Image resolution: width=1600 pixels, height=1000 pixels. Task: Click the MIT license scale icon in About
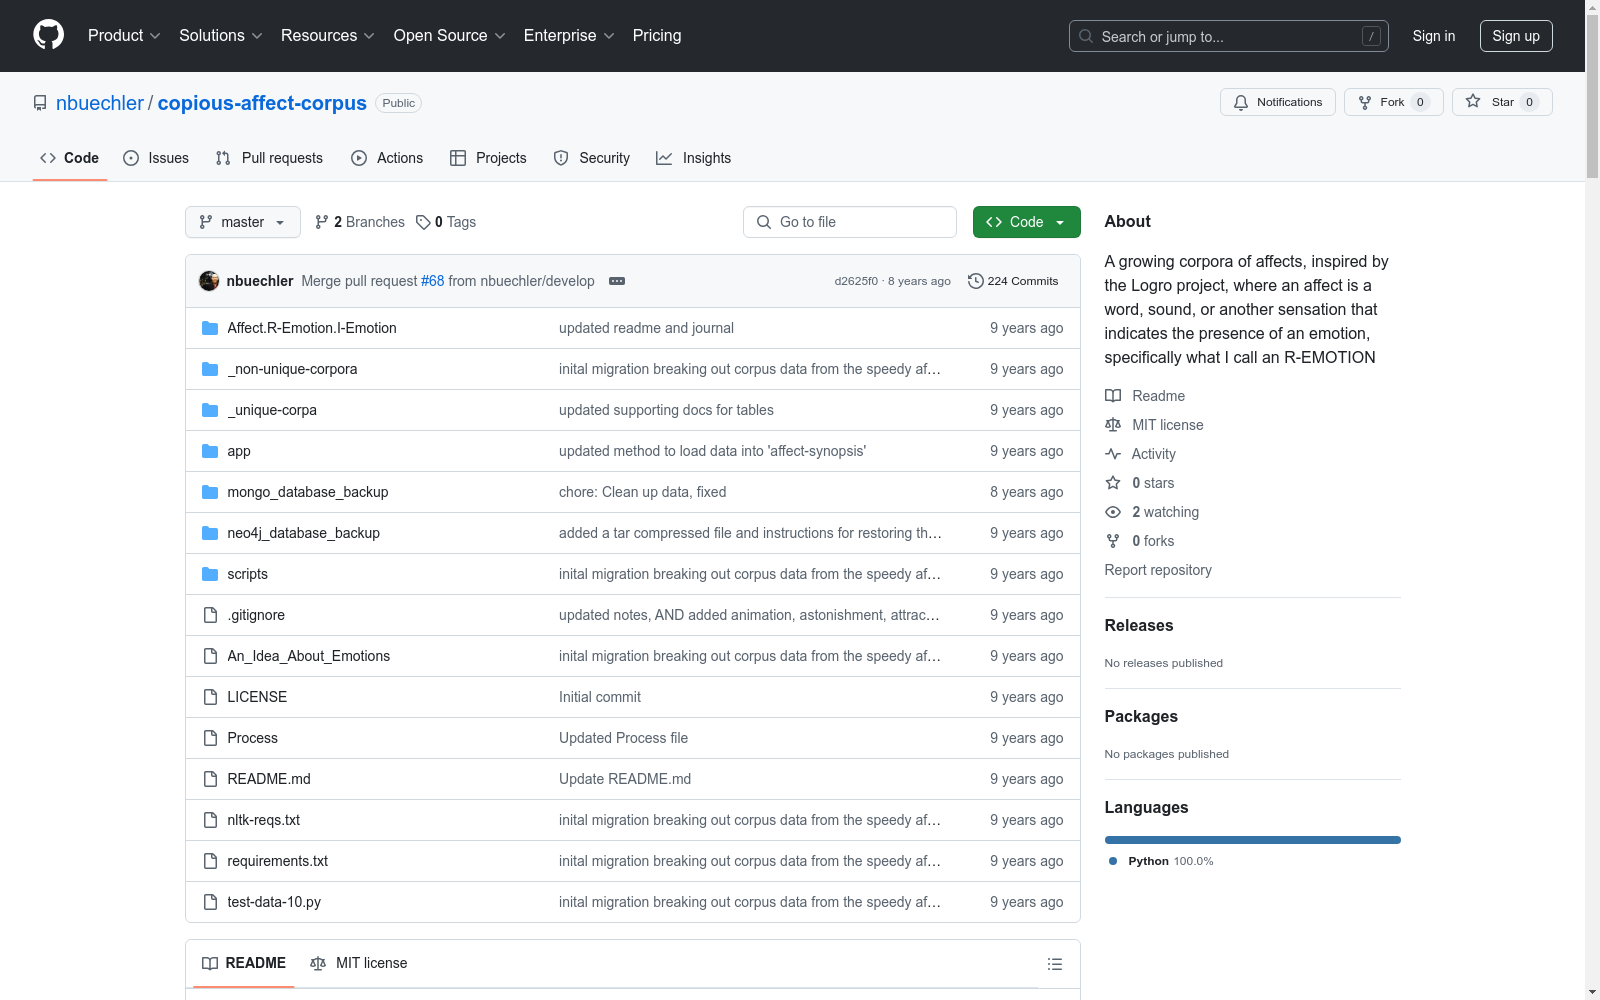1113,425
